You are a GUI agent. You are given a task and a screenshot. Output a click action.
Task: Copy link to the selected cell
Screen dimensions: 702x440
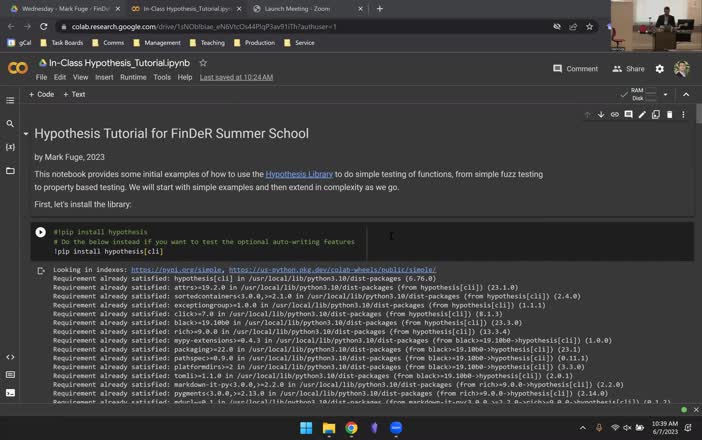[x=615, y=115]
